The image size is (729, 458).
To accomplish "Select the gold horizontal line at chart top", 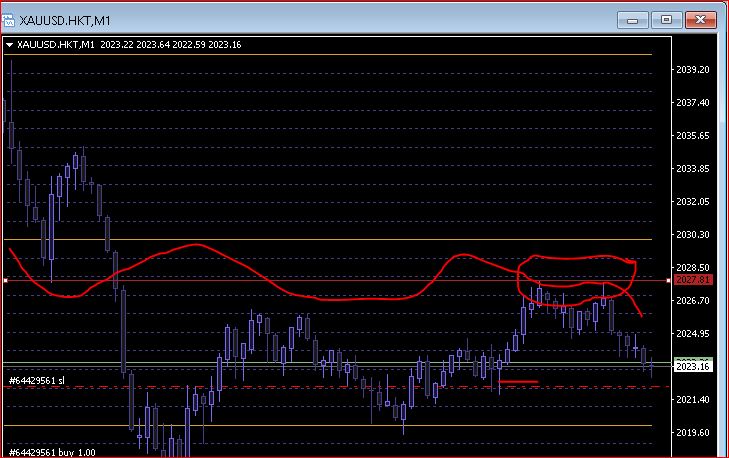I will tap(328, 54).
